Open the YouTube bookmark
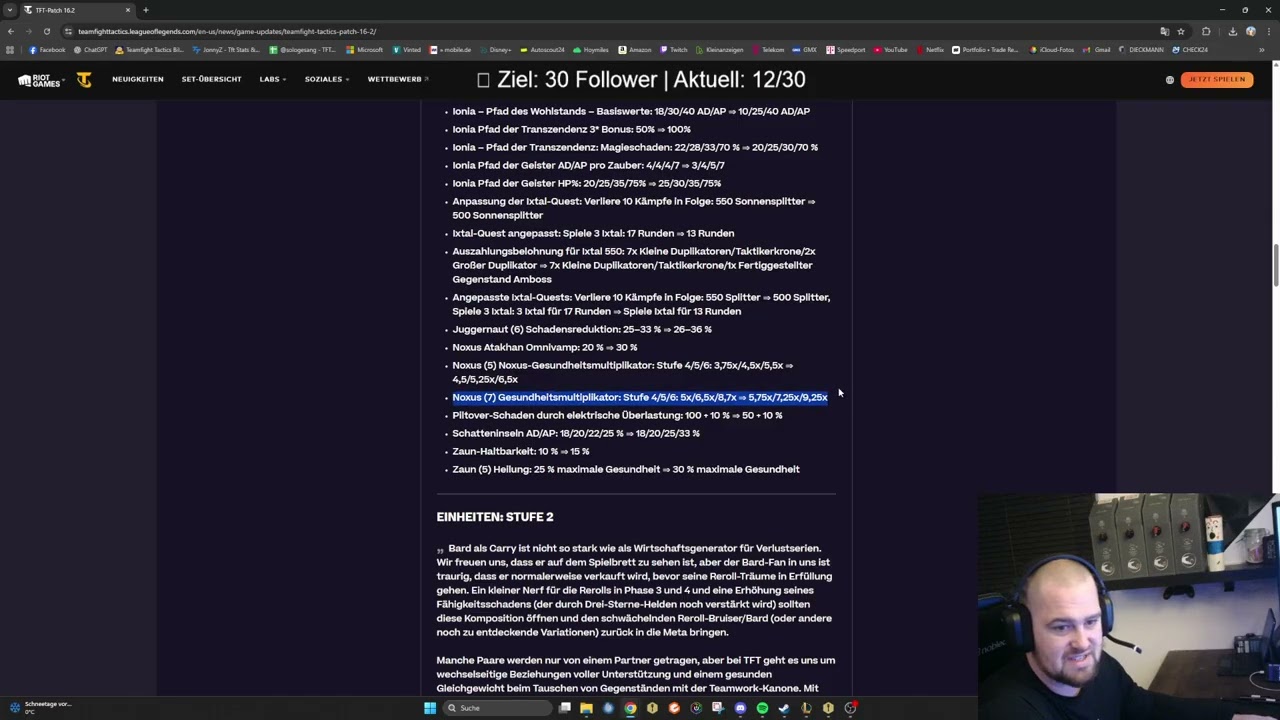This screenshot has height=720, width=1280. click(890, 50)
